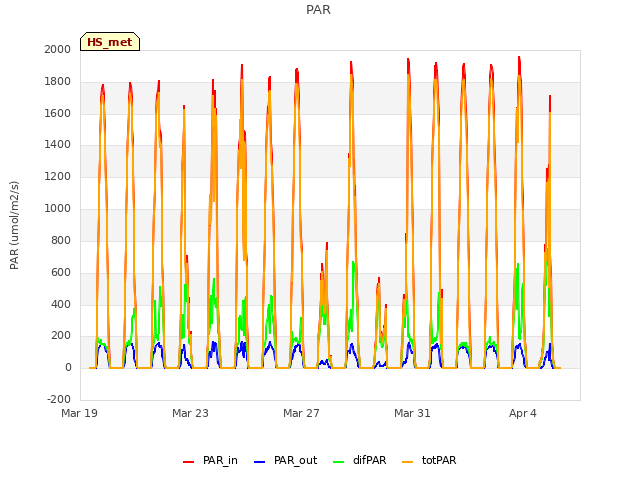Toggle the totPAR legend entry

[x=429, y=460]
